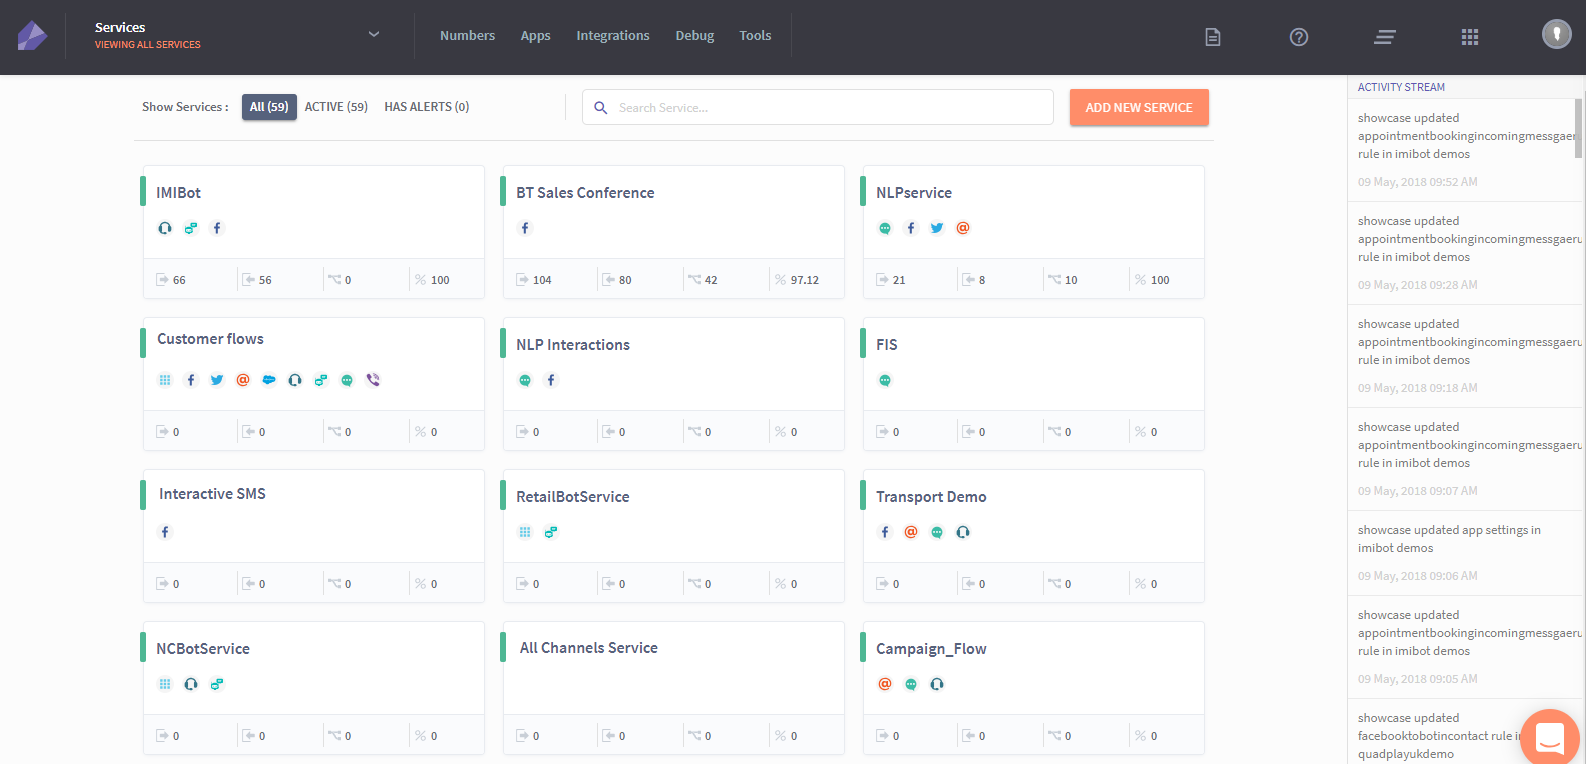Open the help question mark icon

(x=1299, y=37)
